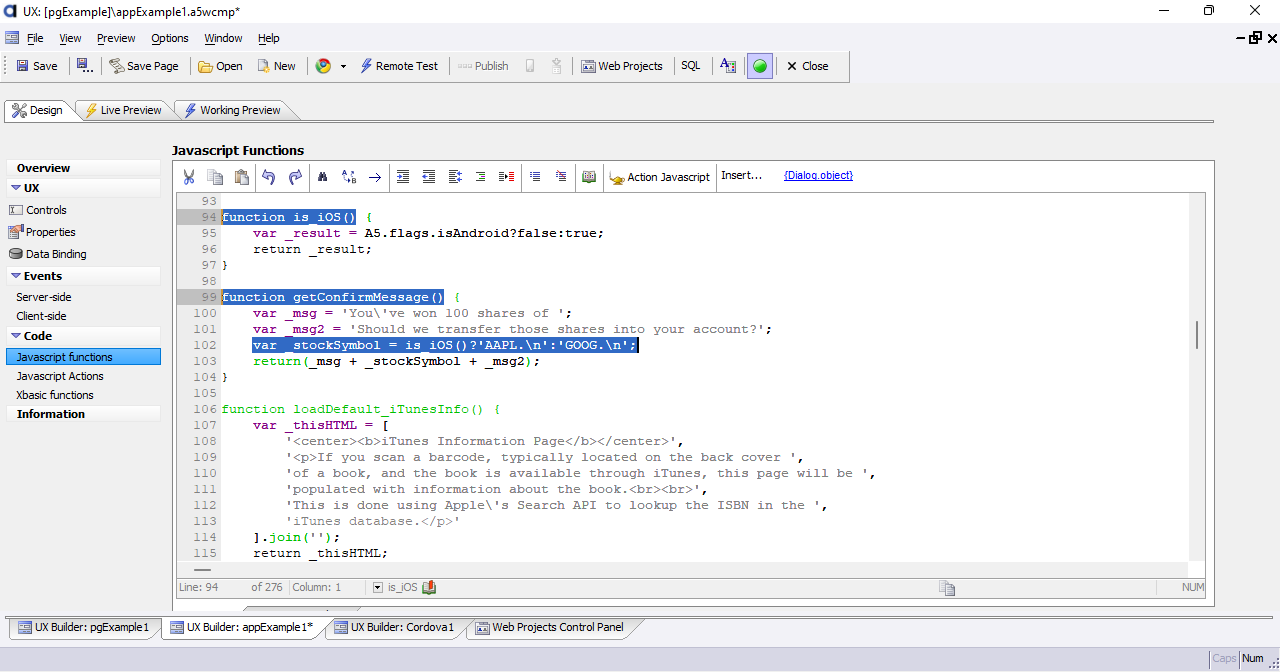Screen dimensions: 1280x672
Task: Collapse the UX section
Action: tap(16, 188)
